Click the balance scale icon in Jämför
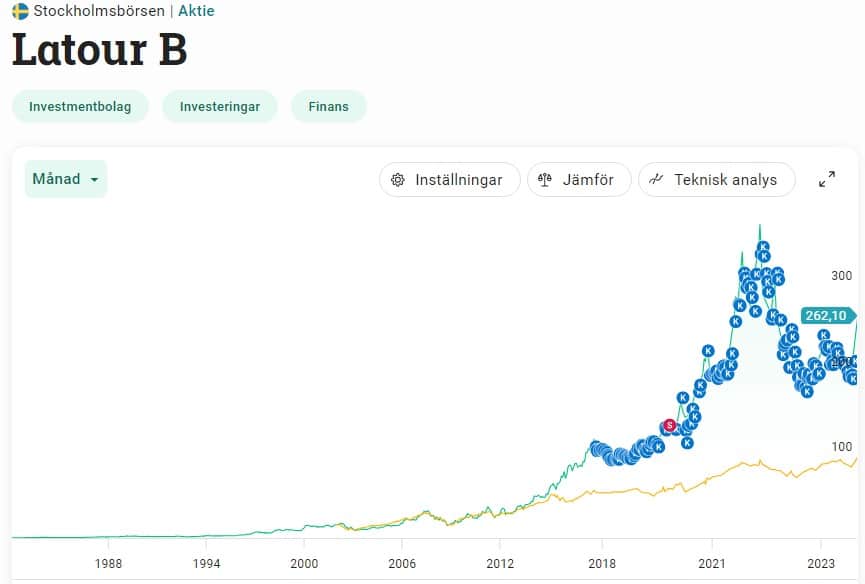865x584 pixels. point(545,180)
